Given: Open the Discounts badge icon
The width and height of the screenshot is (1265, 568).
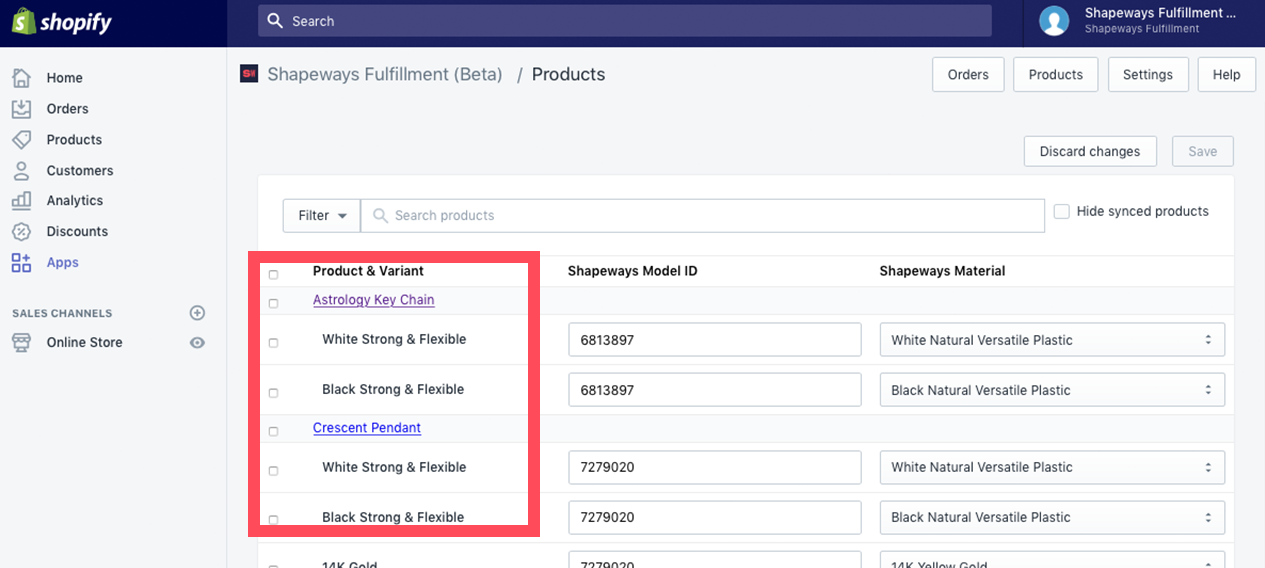Looking at the screenshot, I should tap(21, 231).
